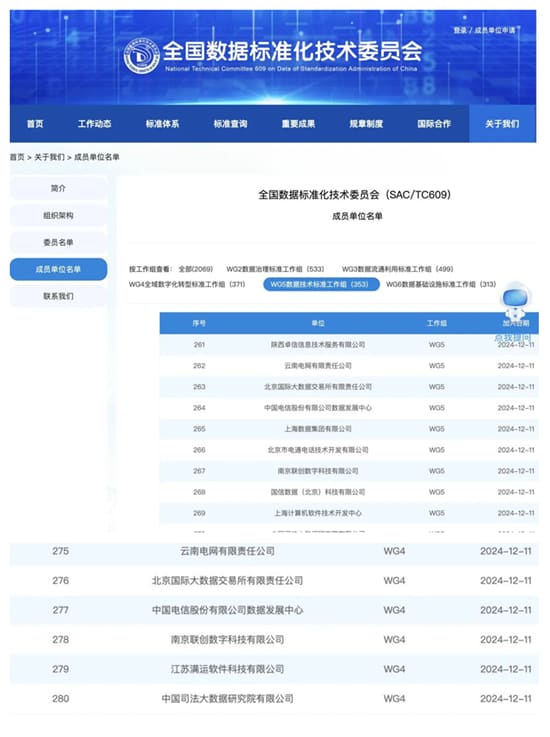Viewport: 550px width, 737px height.
Task: Click 中国电信股份有限公司数据发展中心 in row 264
Action: [x=318, y=408]
